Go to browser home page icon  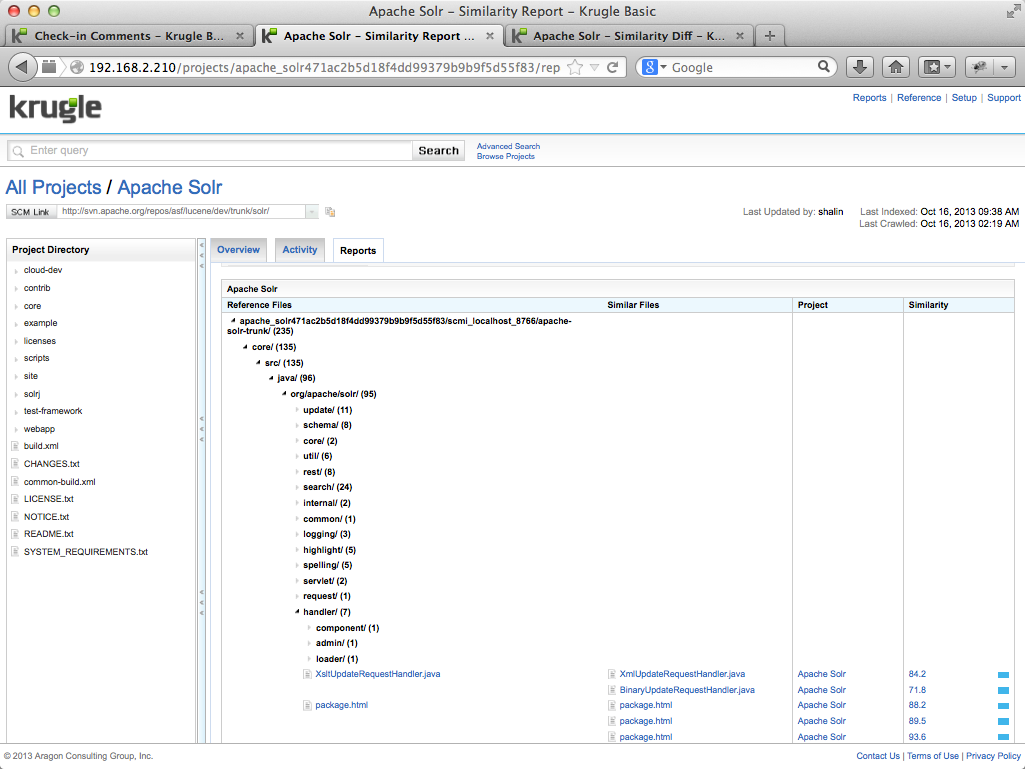896,67
